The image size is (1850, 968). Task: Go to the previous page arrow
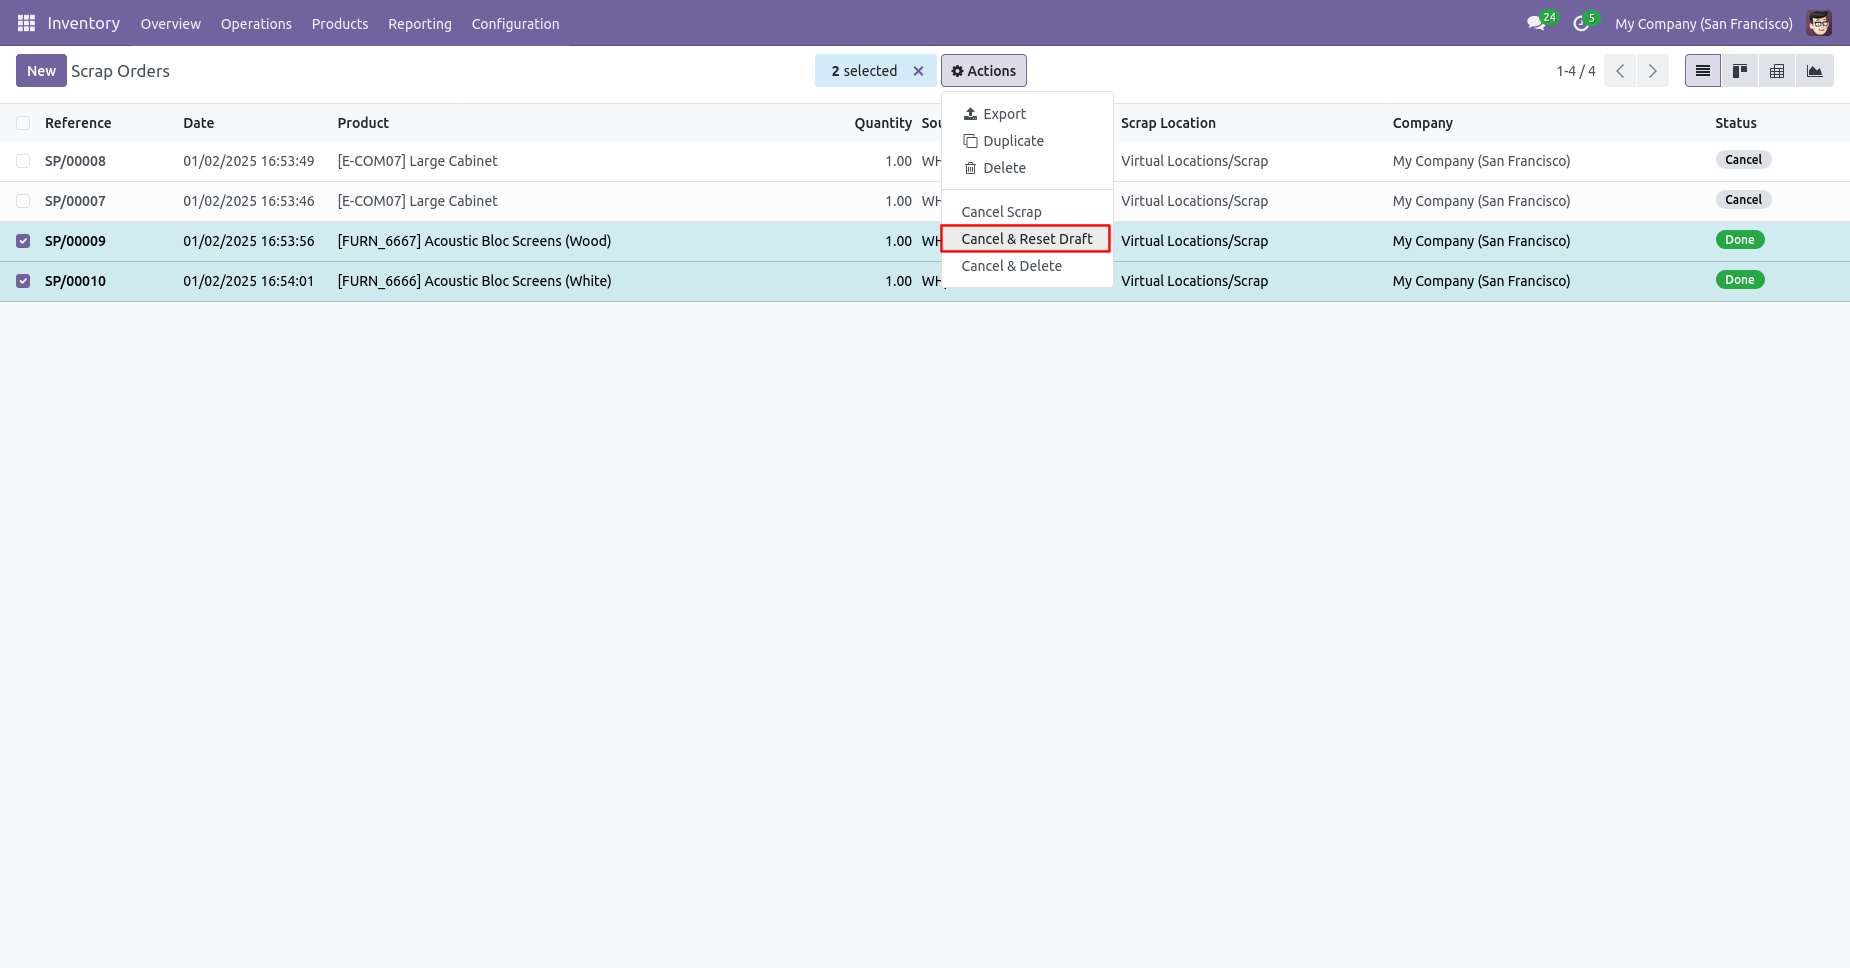(1620, 71)
